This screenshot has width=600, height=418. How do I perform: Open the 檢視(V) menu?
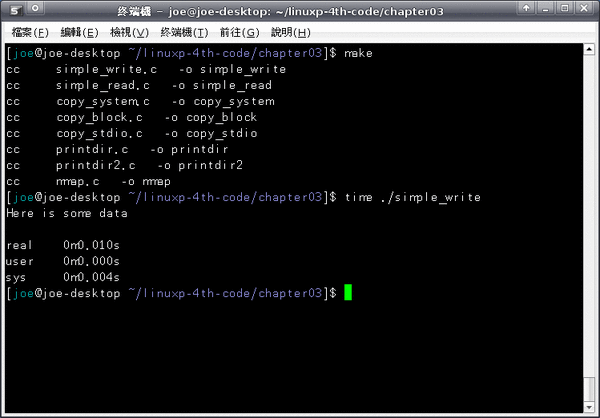(129, 33)
